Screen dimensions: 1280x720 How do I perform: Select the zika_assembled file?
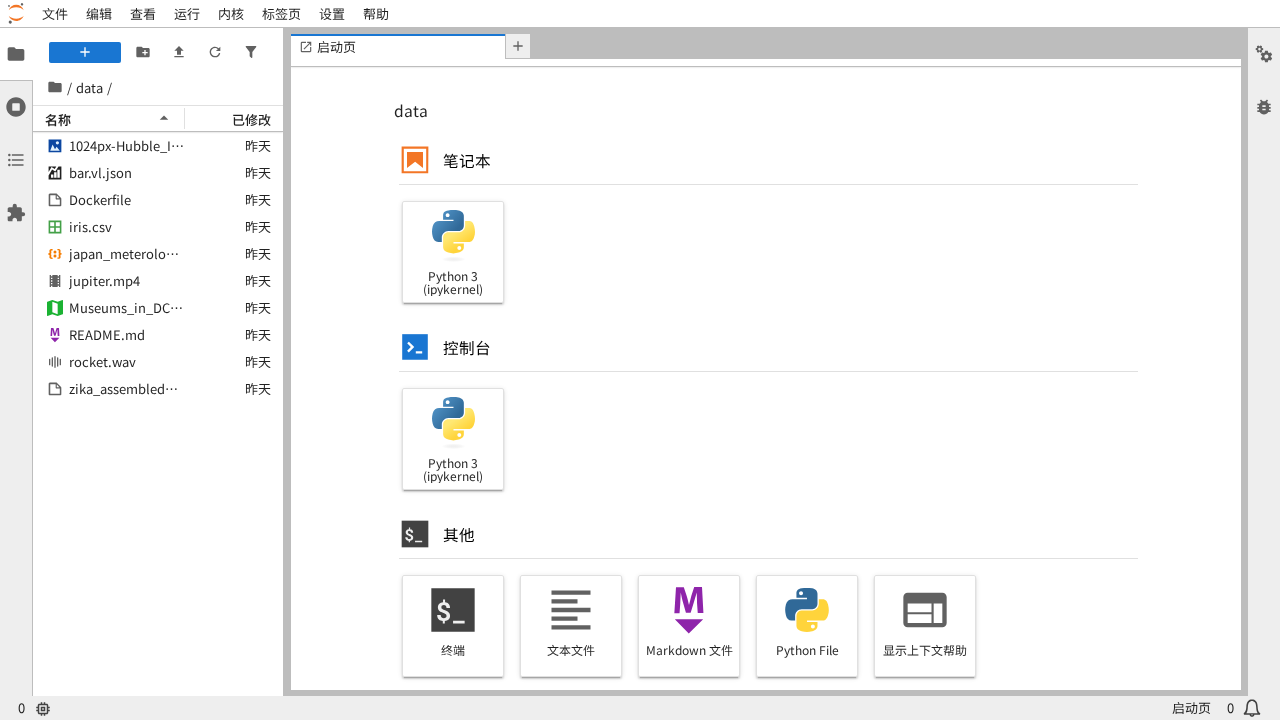coord(158,389)
